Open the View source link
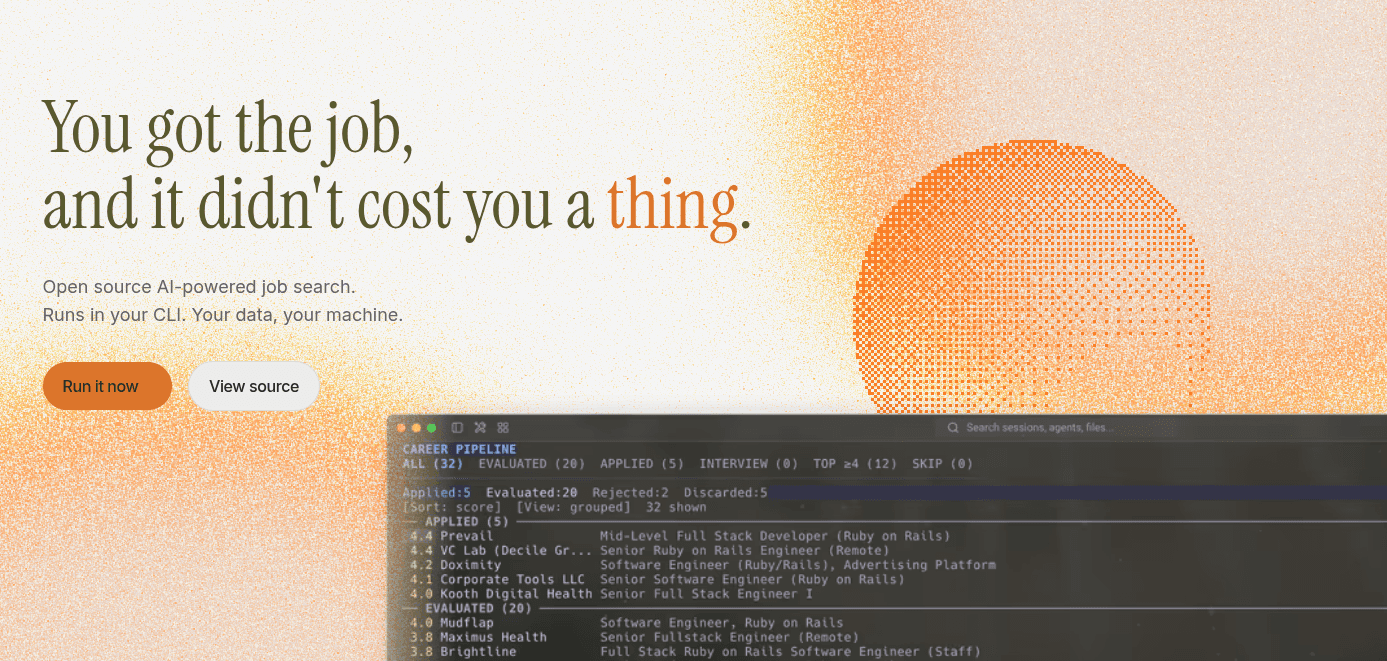1387x661 pixels. coord(254,386)
